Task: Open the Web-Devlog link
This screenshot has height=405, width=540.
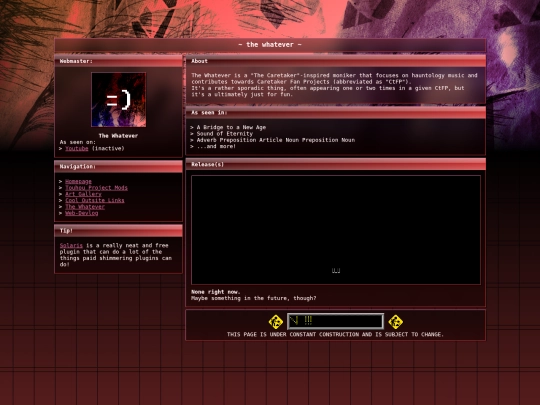Action: coord(82,213)
